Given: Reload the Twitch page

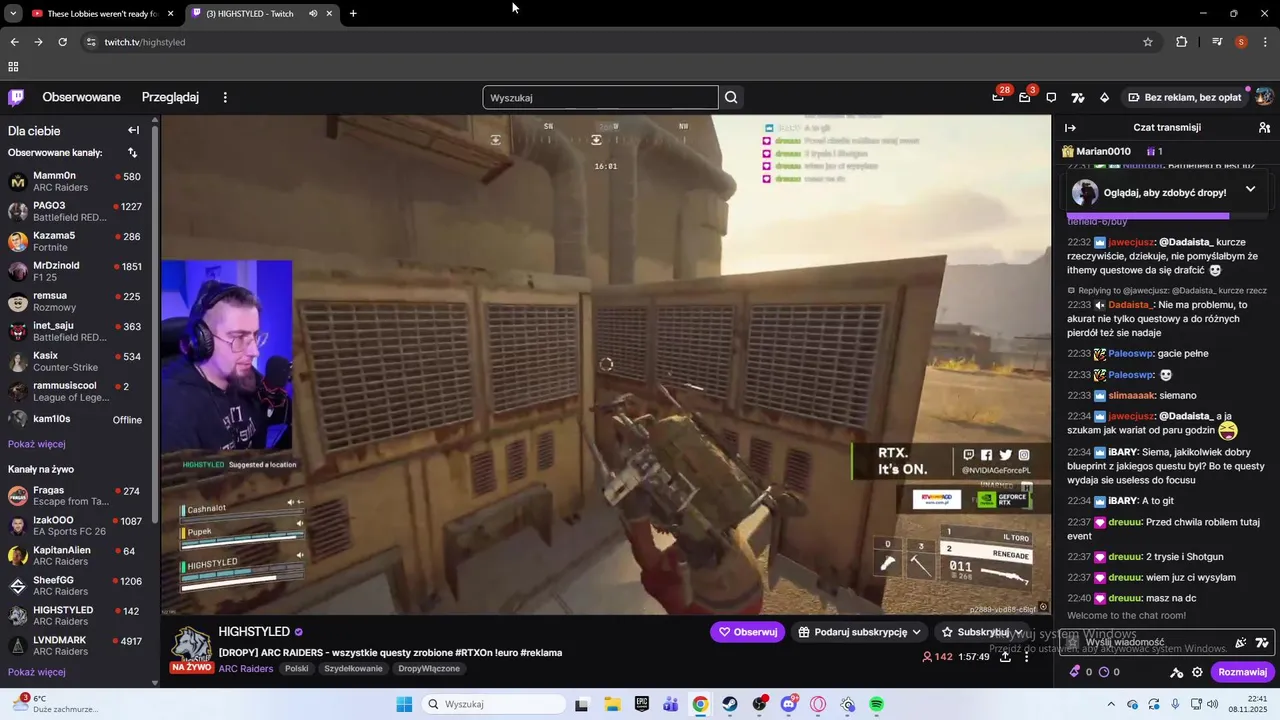Looking at the screenshot, I should coord(62,42).
